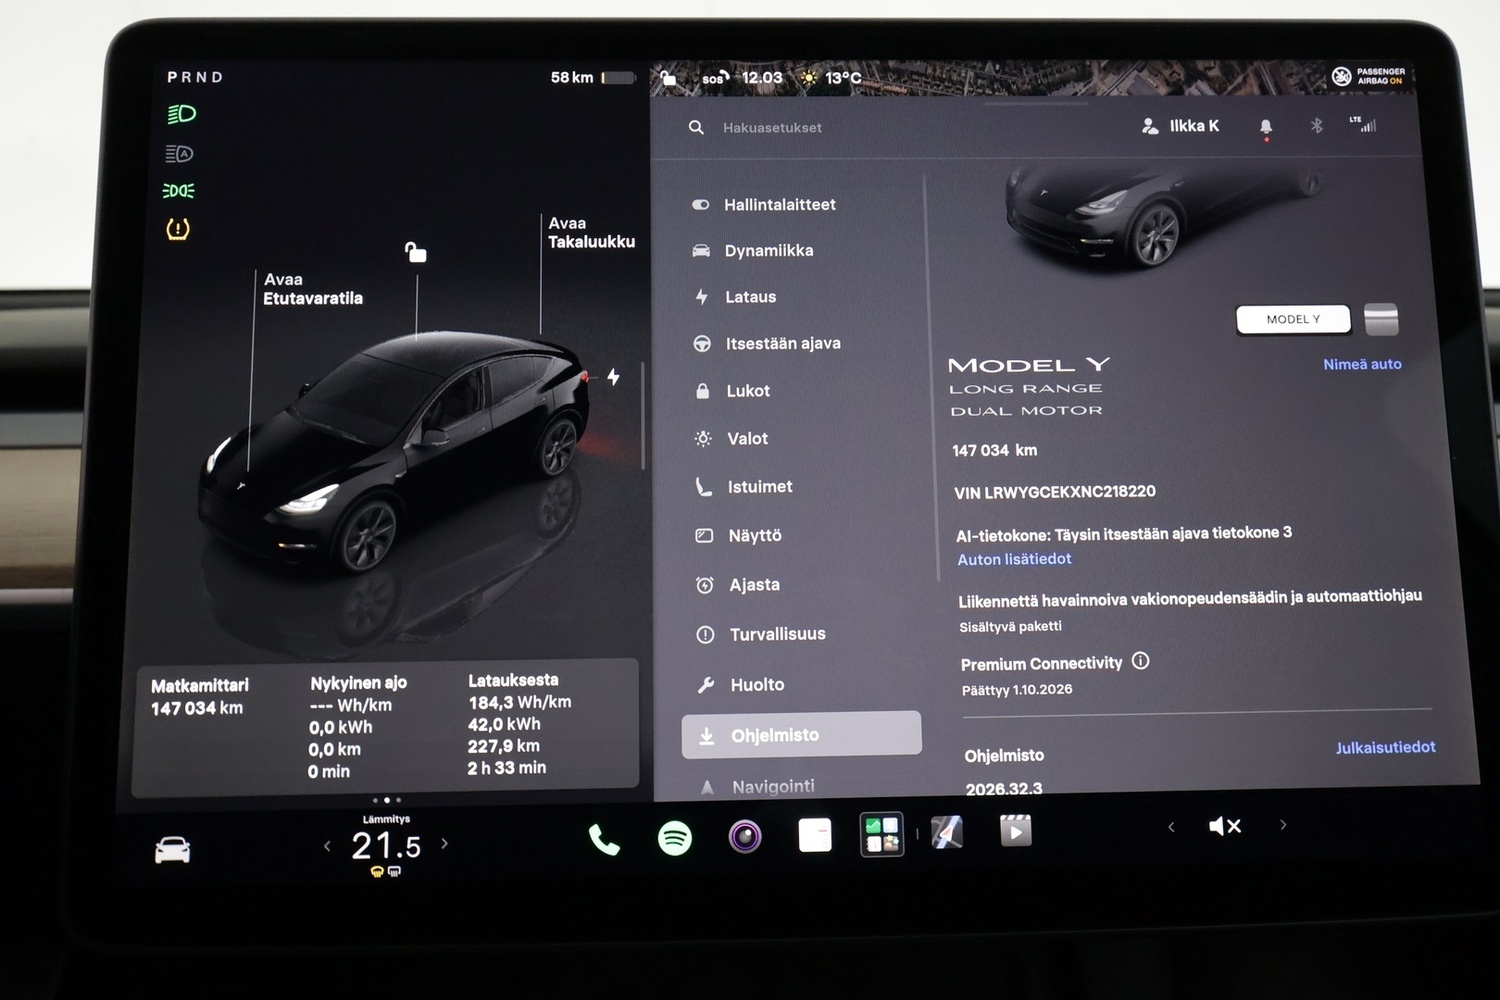Open Itsestään ajava menu
The width and height of the screenshot is (1500, 1000).
click(x=767, y=344)
